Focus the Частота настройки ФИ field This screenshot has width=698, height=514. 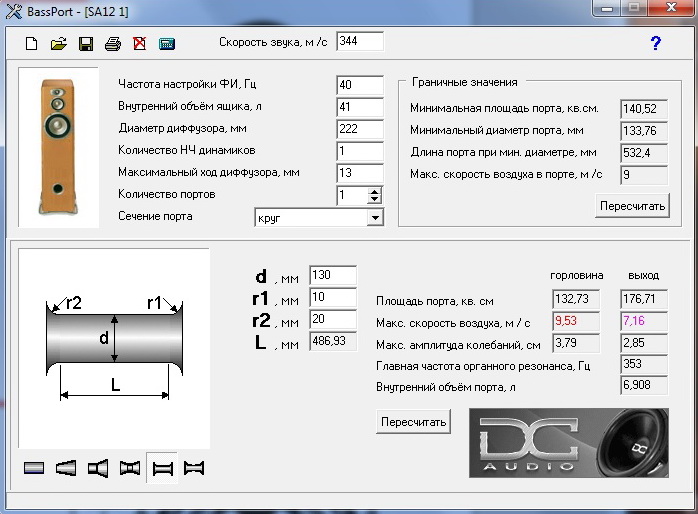coord(359,85)
